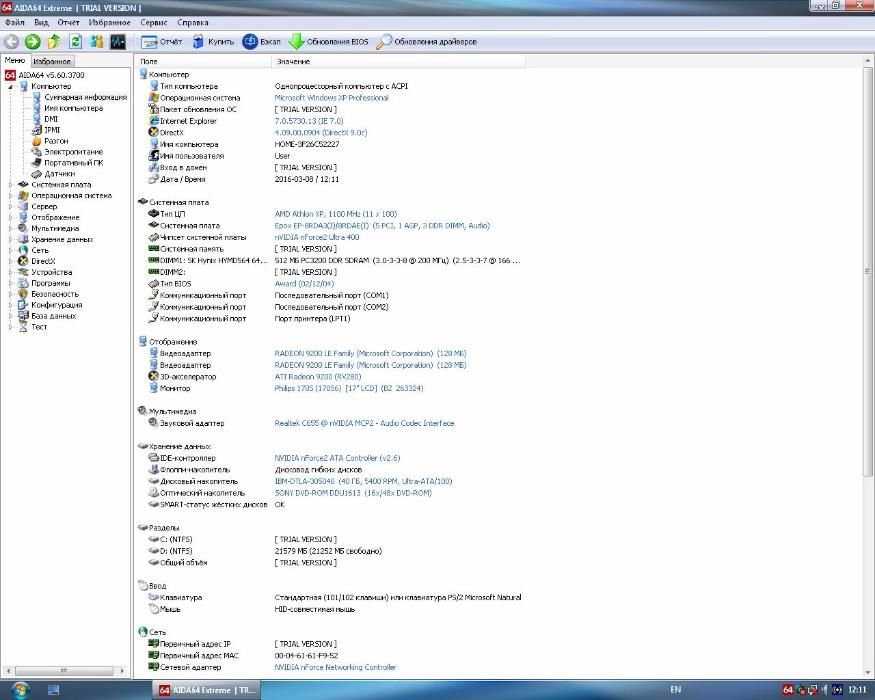Select Суммарная информация in tree

click(85, 97)
